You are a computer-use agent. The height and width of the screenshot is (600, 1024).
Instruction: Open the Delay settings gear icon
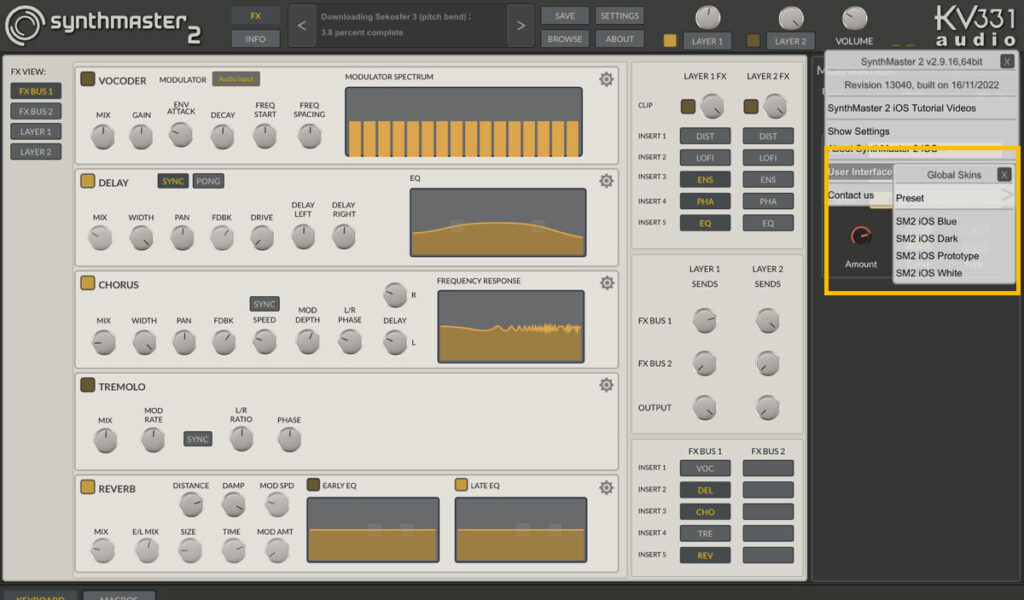tap(606, 181)
